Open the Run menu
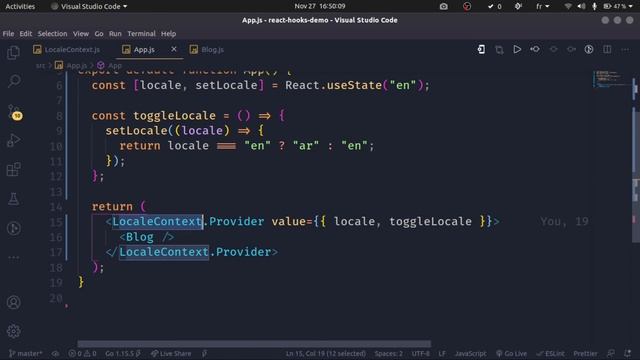 coord(115,33)
